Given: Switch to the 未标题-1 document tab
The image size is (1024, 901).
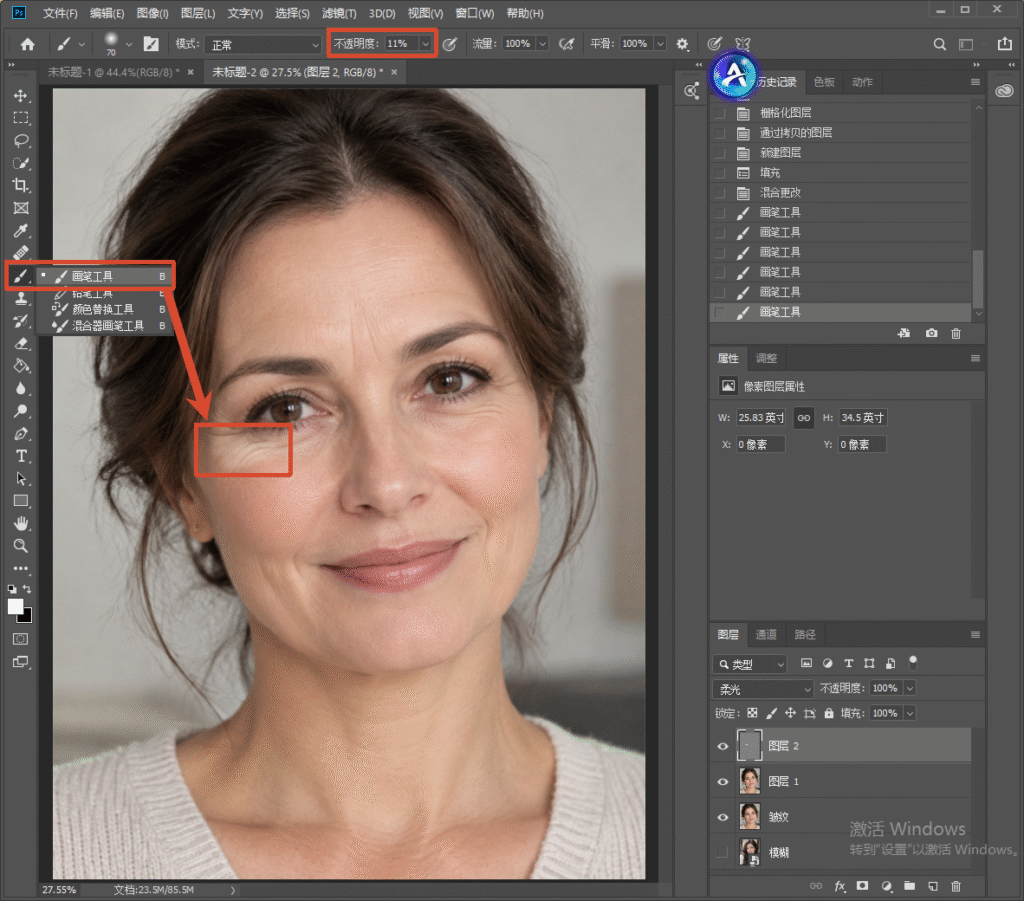Looking at the screenshot, I should point(113,72).
